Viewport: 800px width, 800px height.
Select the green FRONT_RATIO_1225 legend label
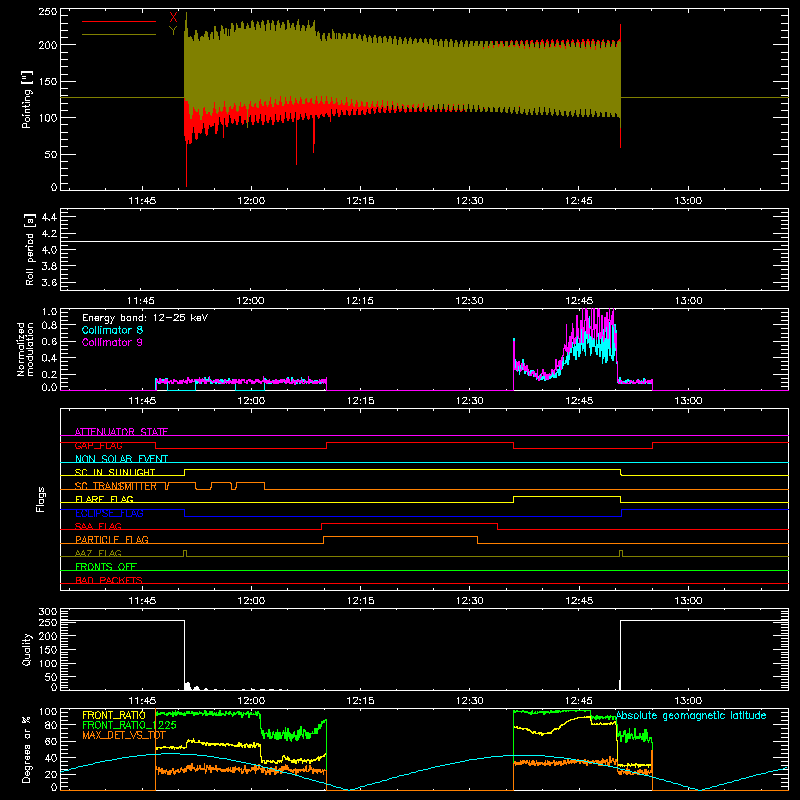coord(129,725)
